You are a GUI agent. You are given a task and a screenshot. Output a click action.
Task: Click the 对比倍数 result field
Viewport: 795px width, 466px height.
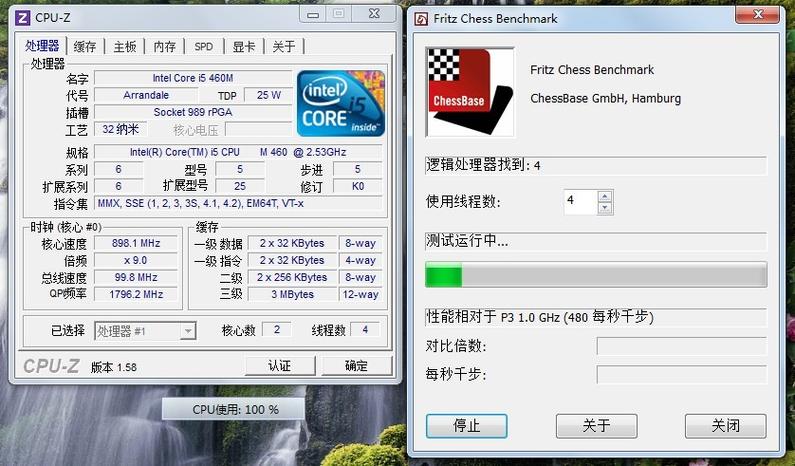[681, 346]
